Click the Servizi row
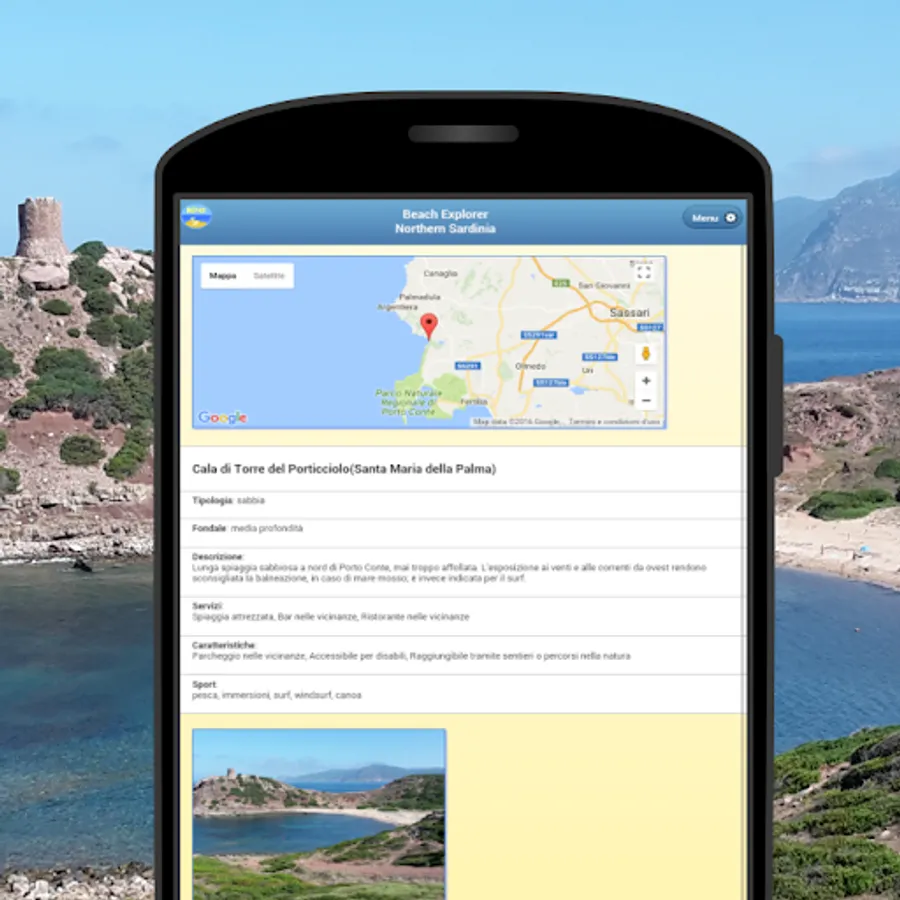 point(463,616)
